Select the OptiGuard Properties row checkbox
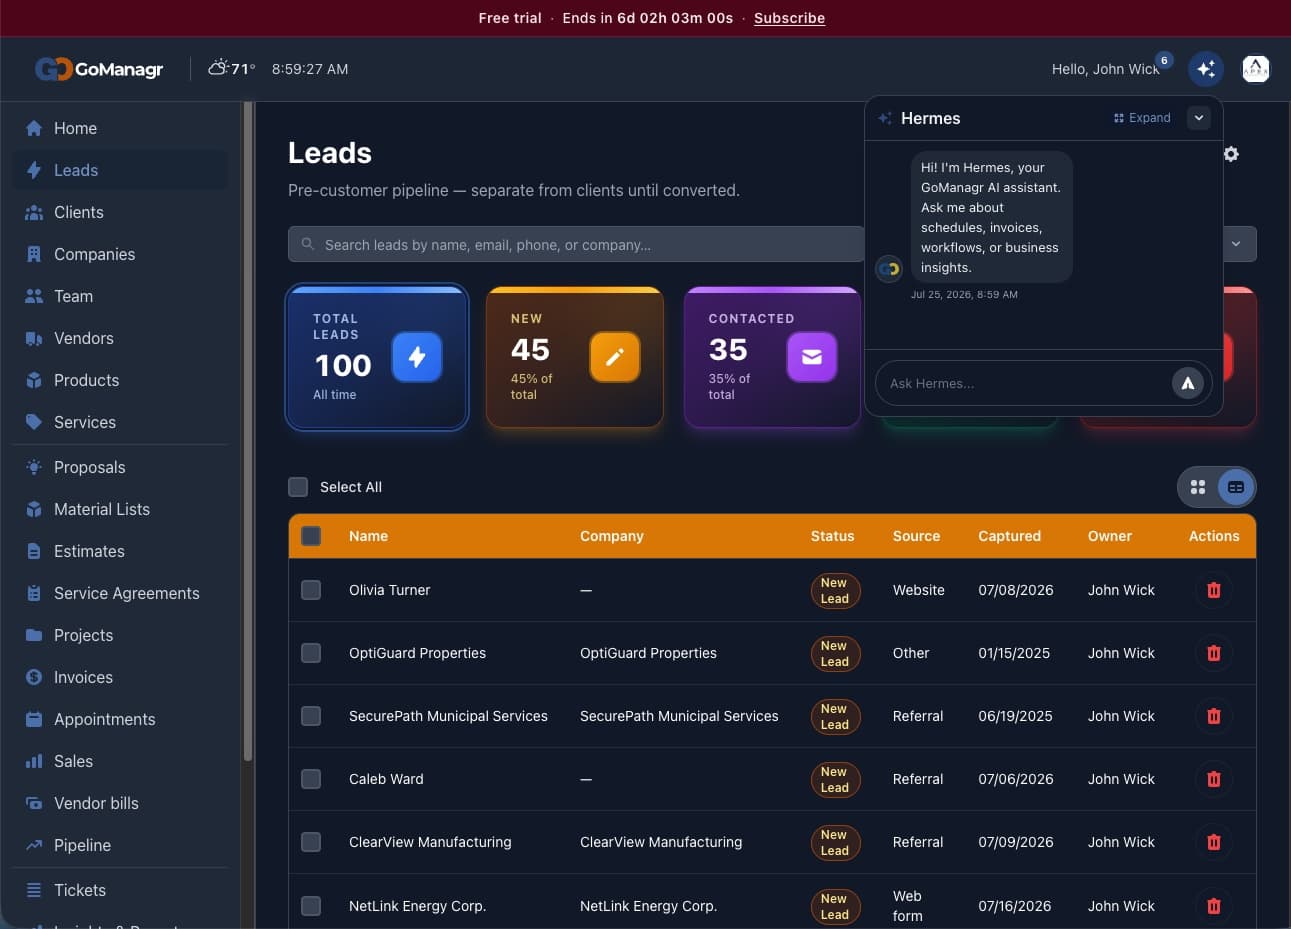Image resolution: width=1291 pixels, height=929 pixels. 311,653
